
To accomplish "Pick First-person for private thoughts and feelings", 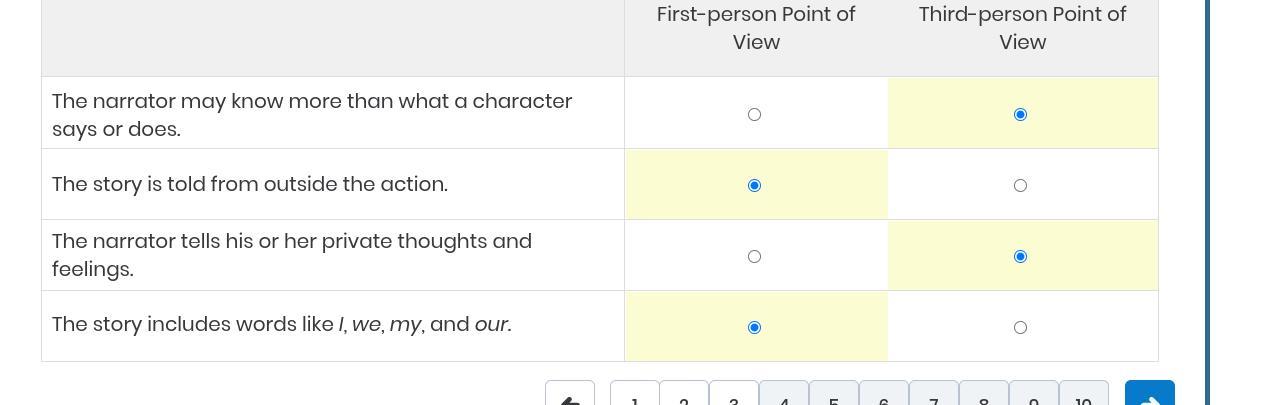I will click(755, 257).
